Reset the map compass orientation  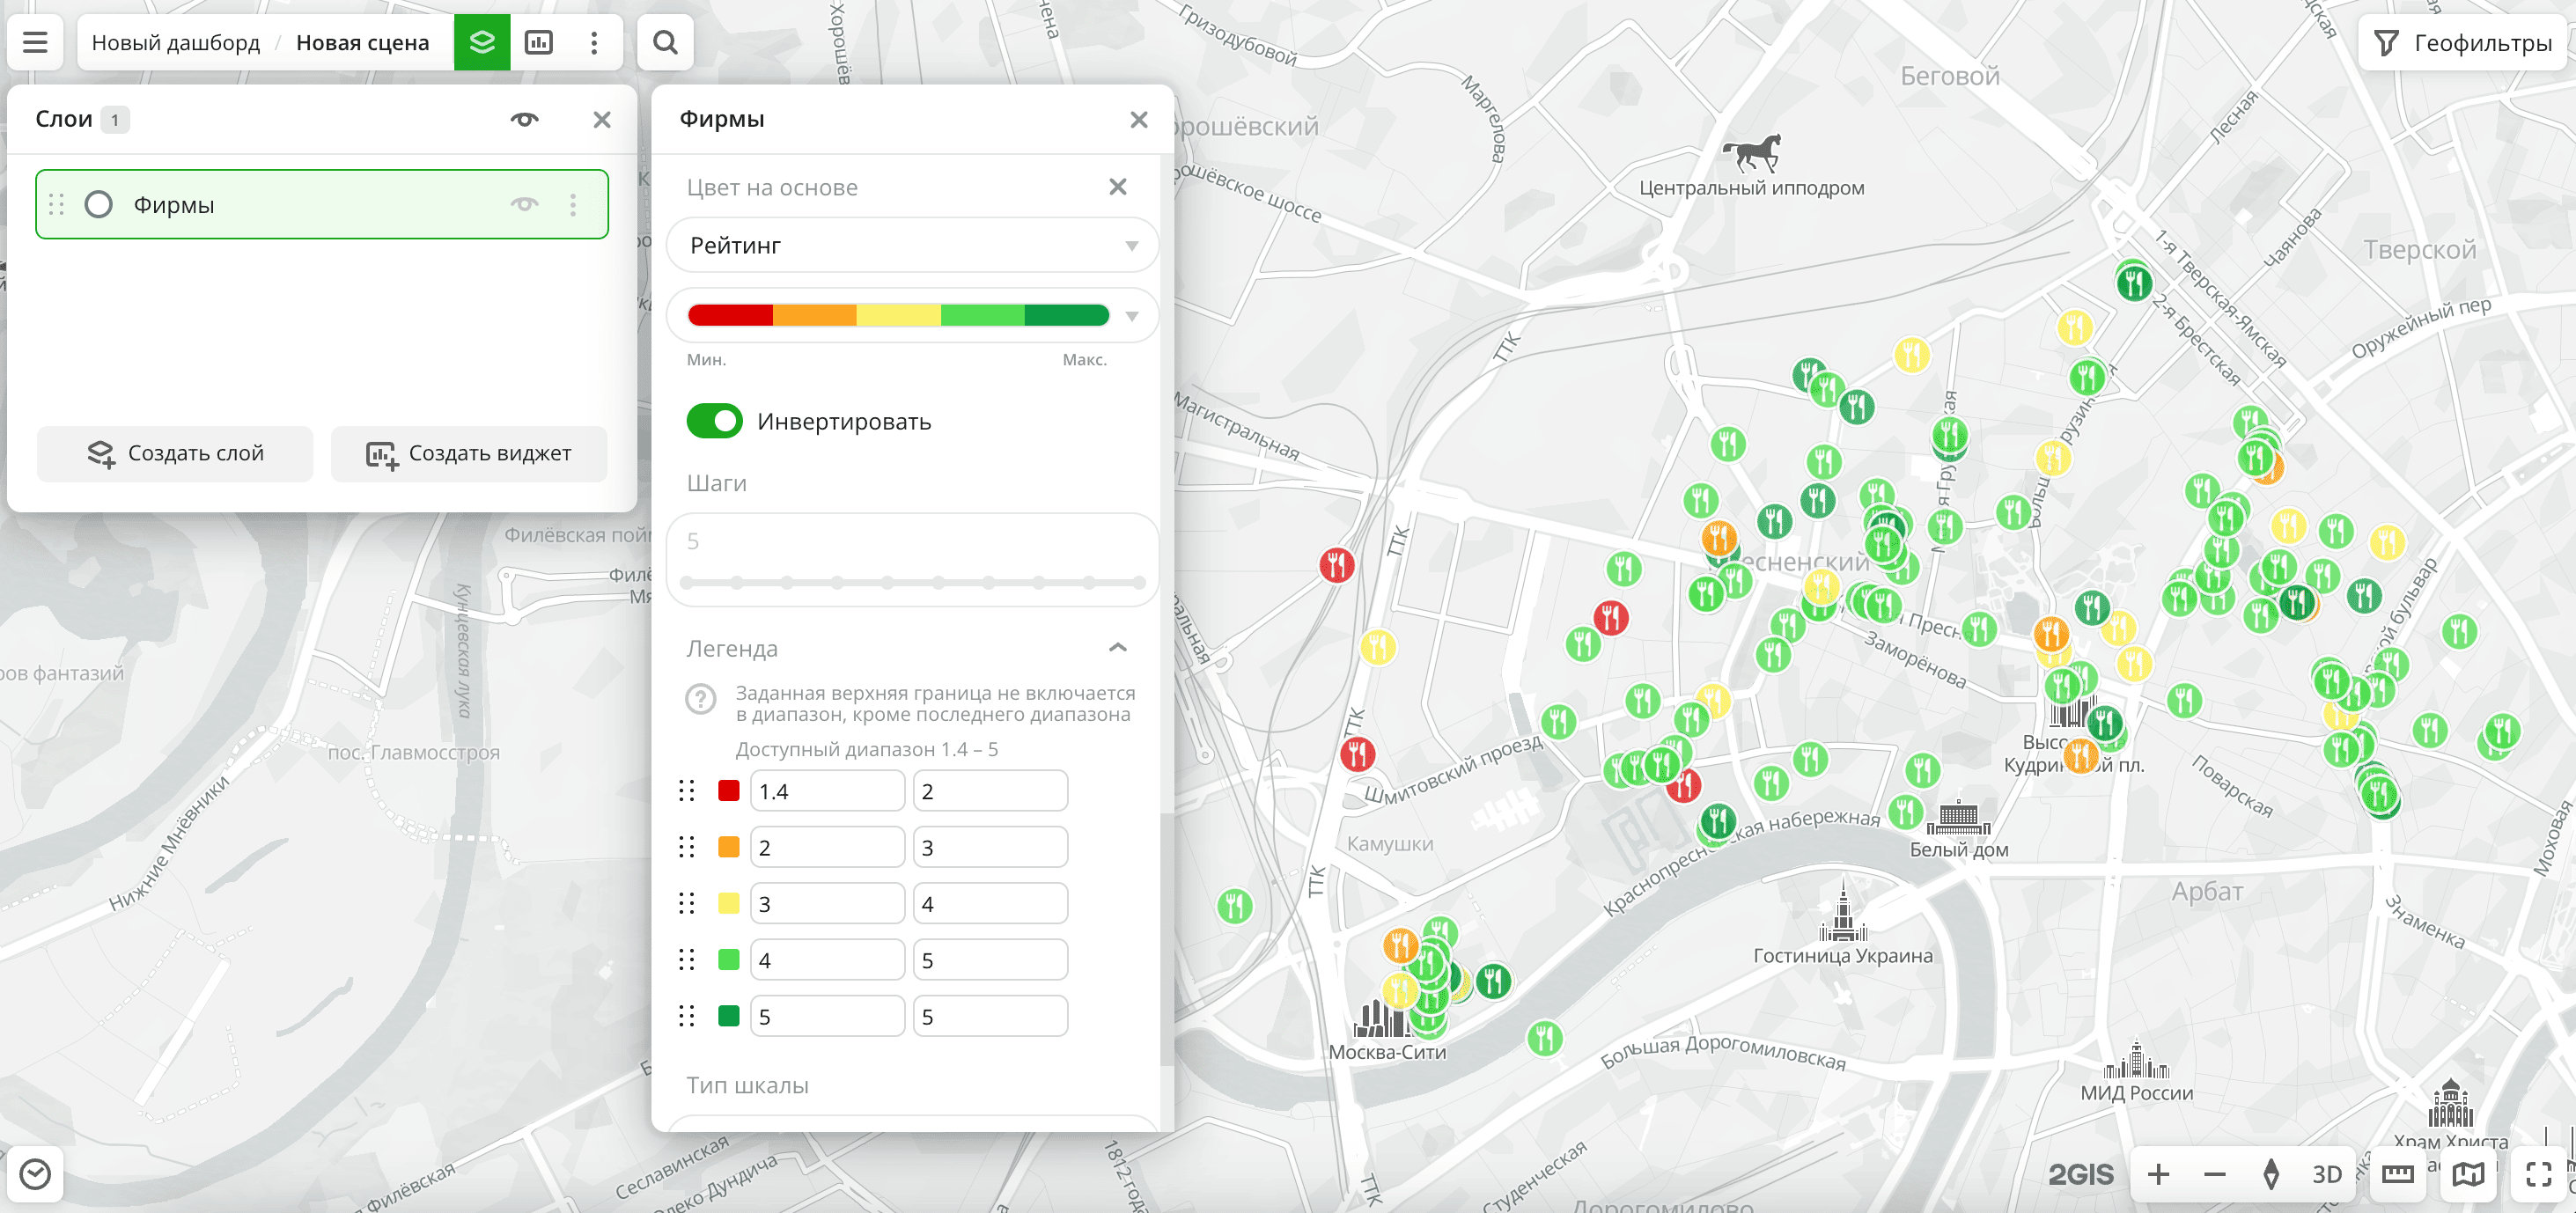tap(2271, 1174)
